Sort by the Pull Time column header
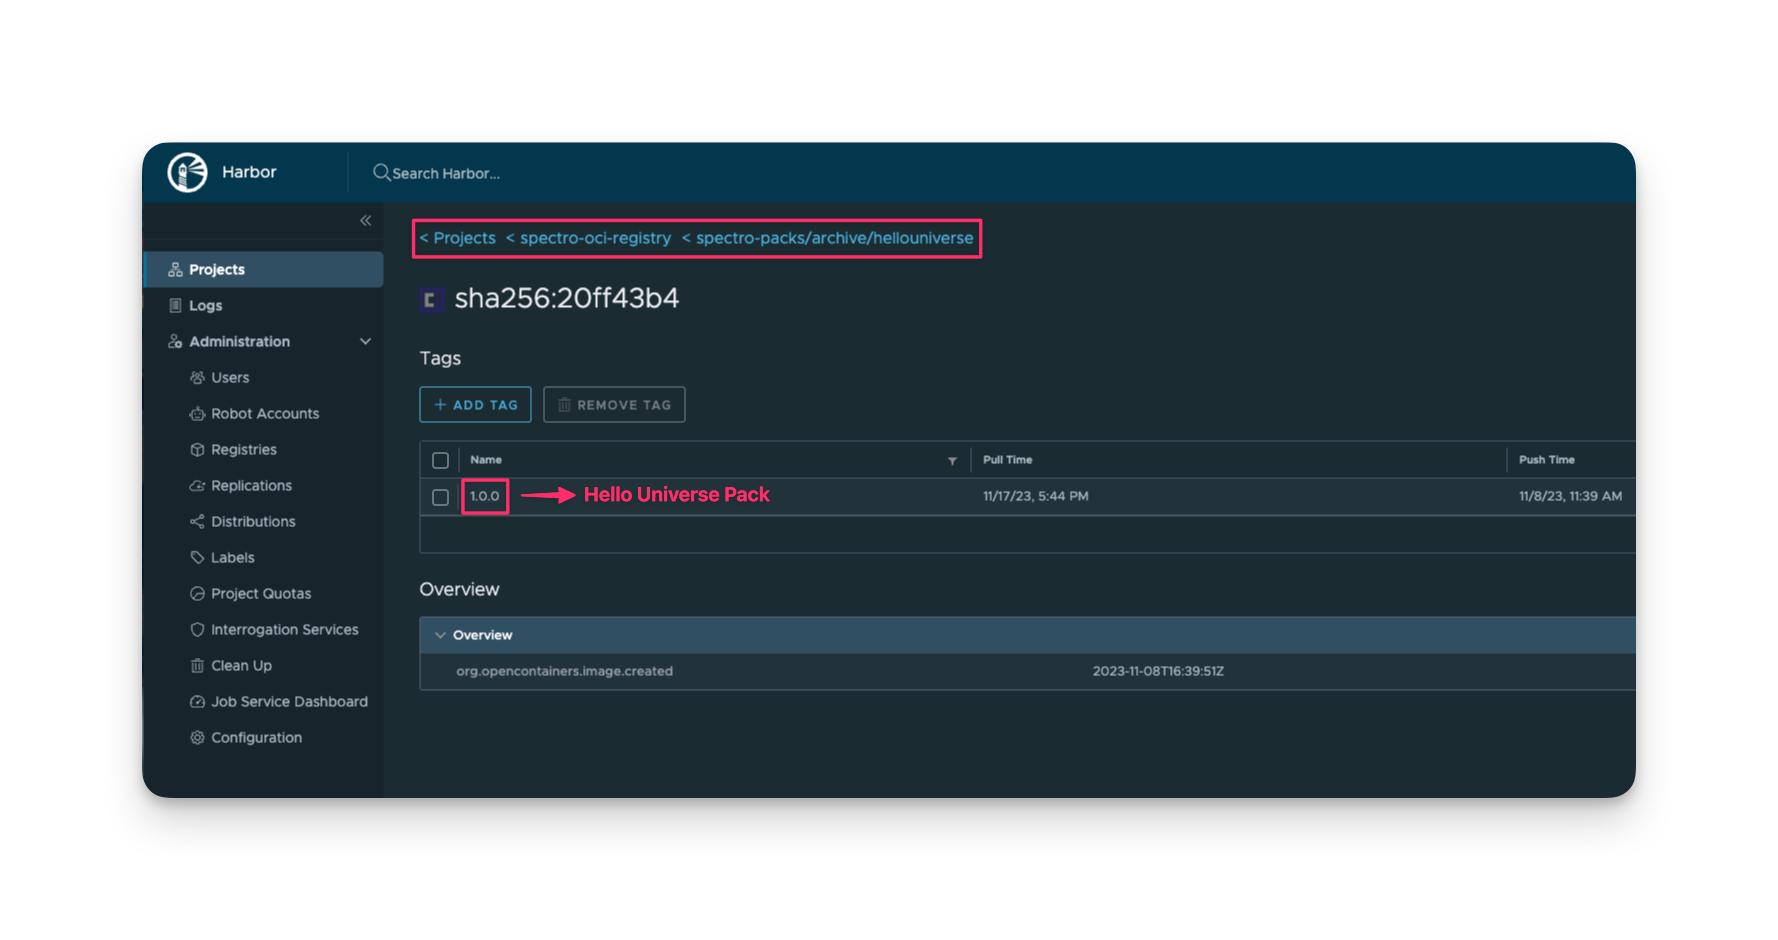The image size is (1778, 940). (1007, 460)
